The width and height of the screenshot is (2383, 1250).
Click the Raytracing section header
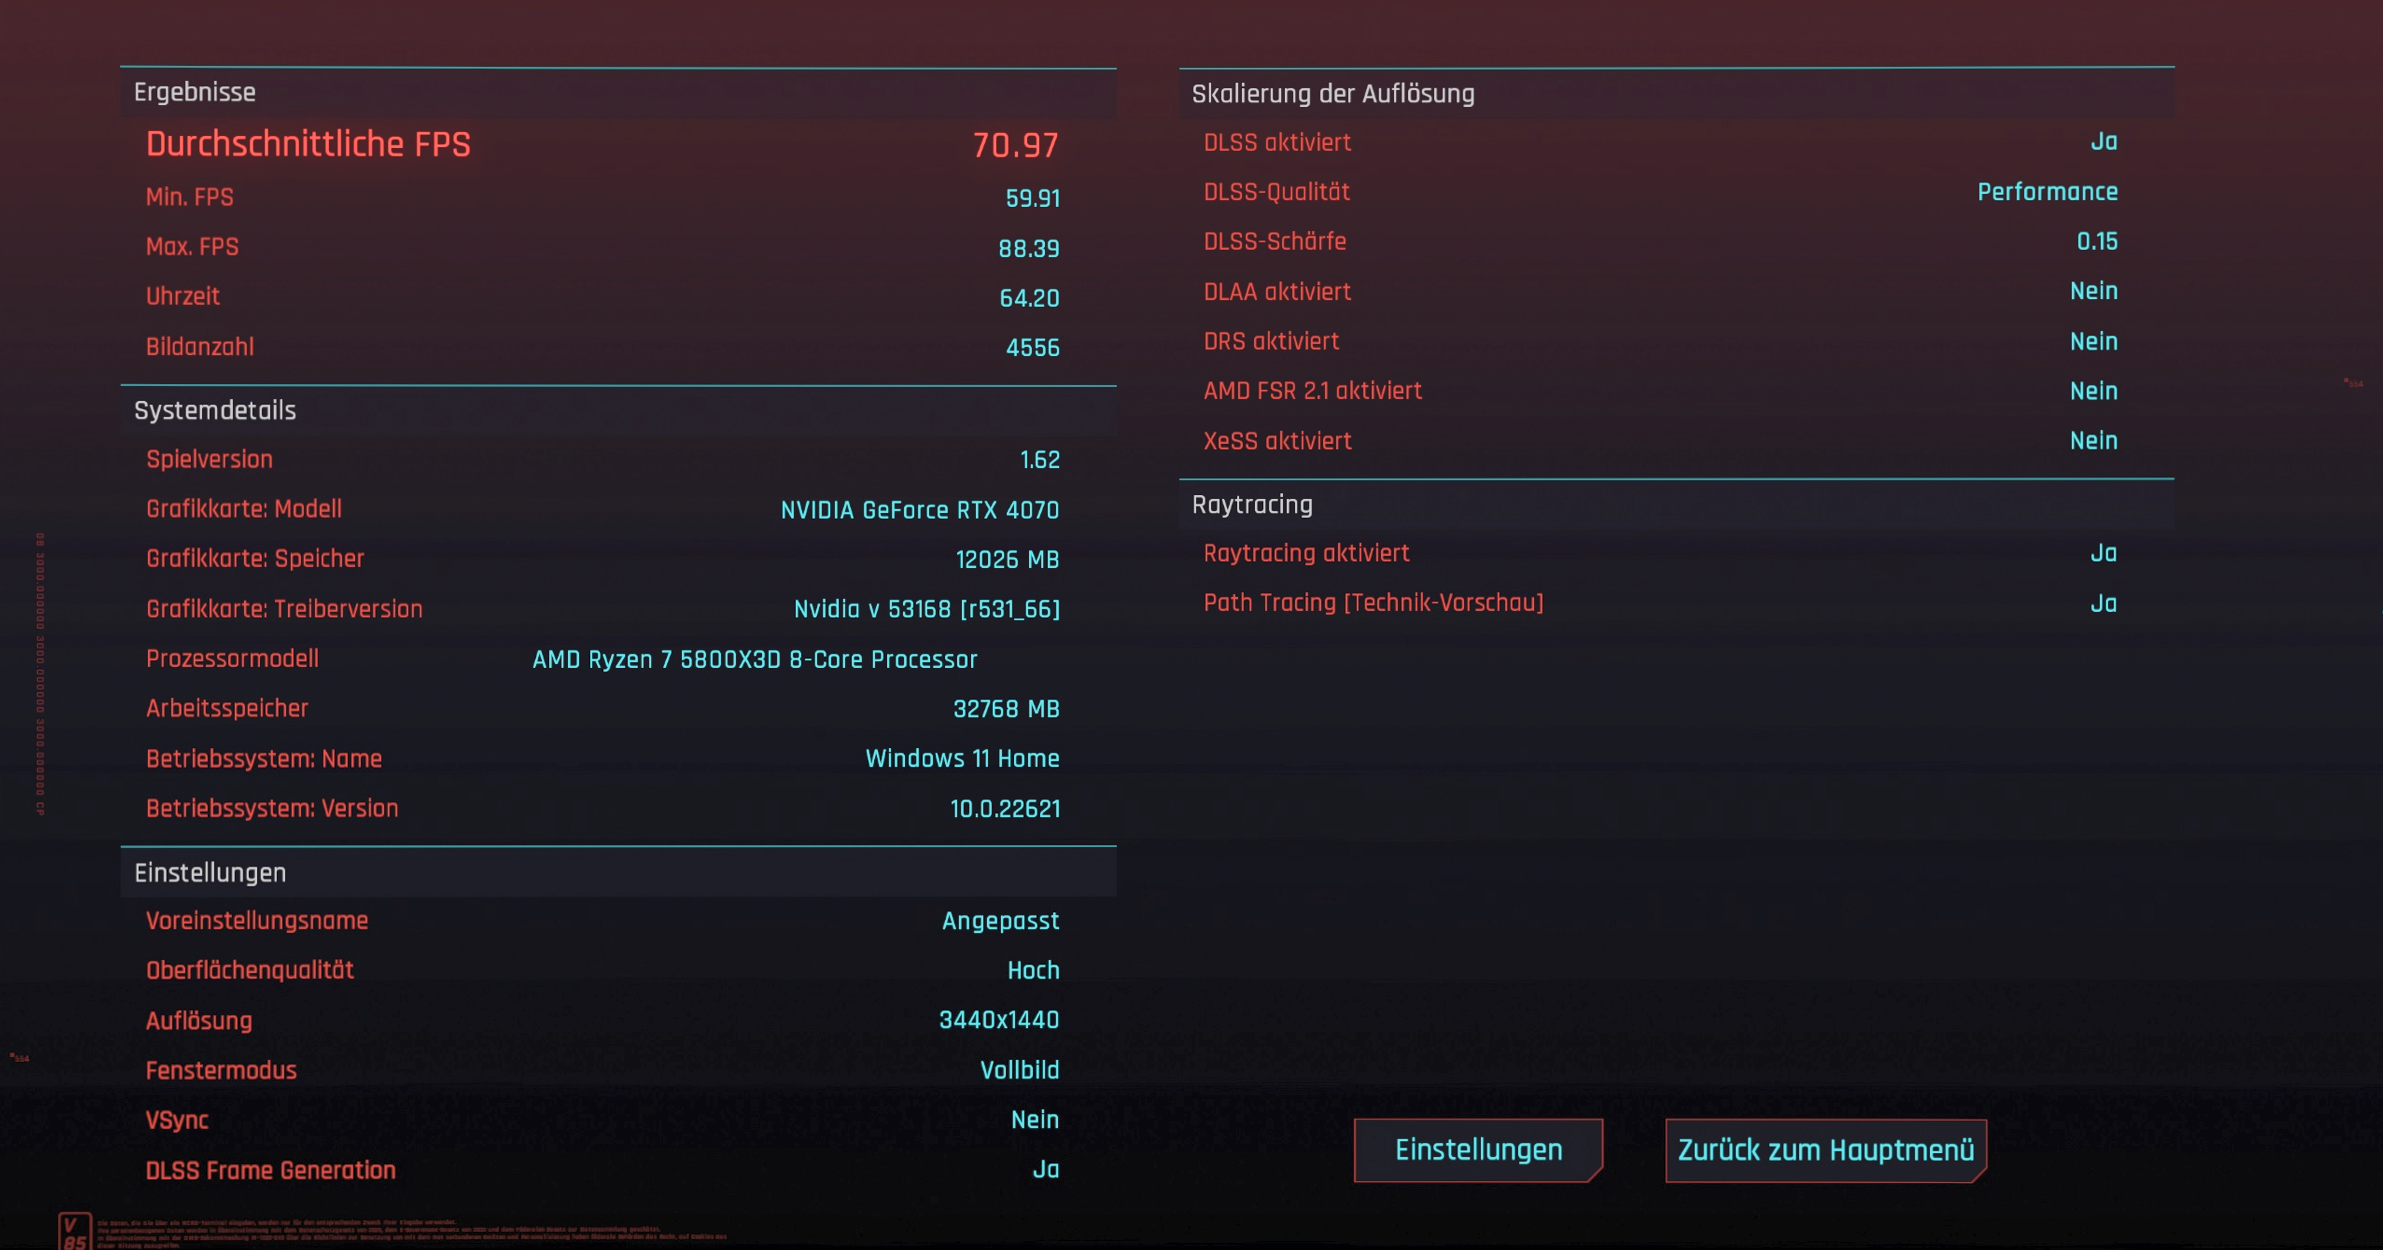1252,505
